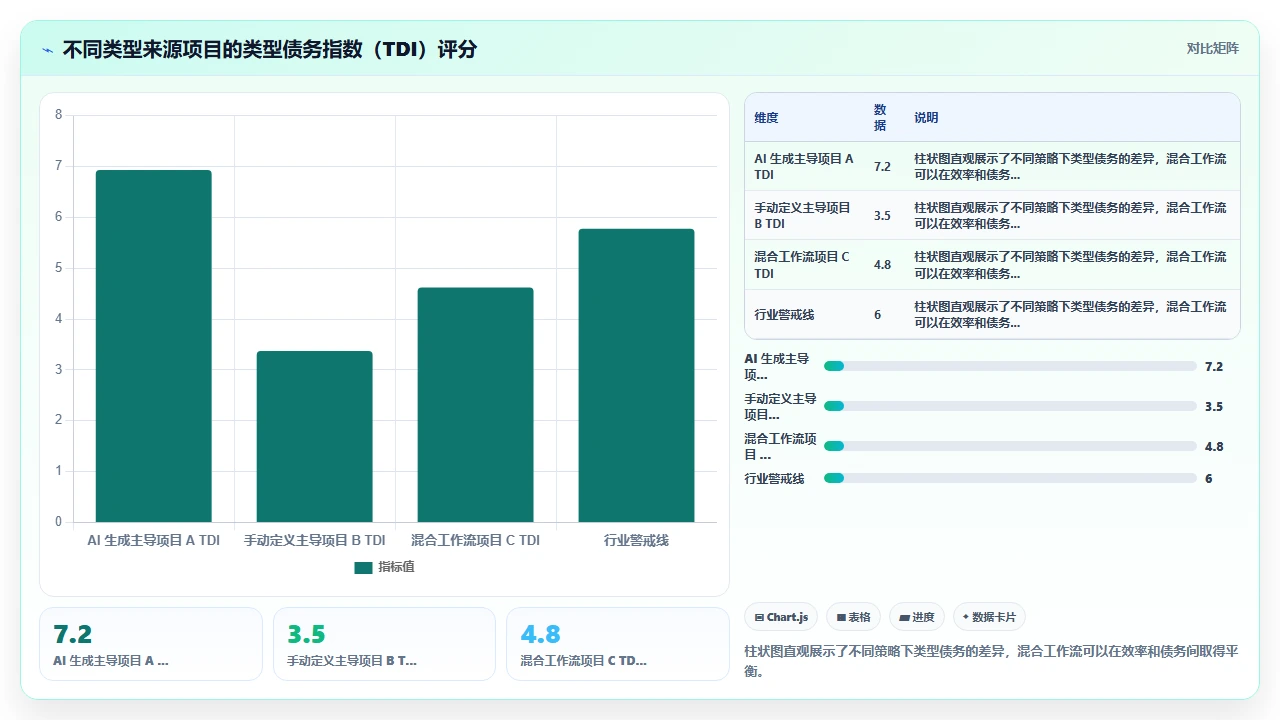Click the lightning icon beside the dashboard title

coord(47,49)
